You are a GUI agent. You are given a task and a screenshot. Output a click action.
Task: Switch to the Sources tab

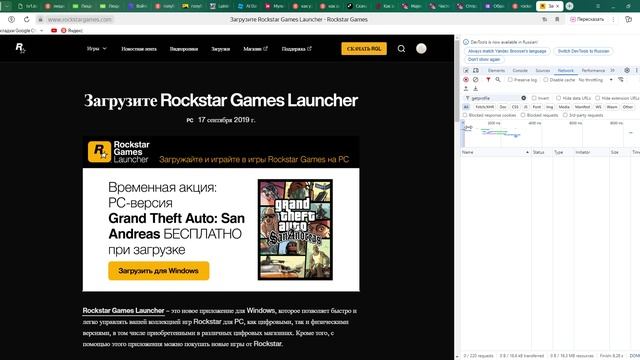point(543,71)
